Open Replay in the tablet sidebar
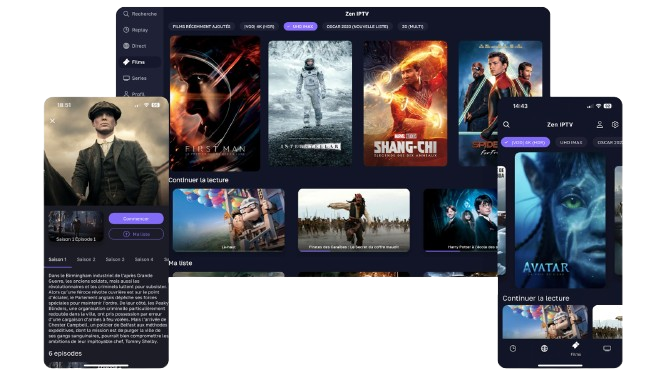This screenshot has width=666, height=375. [x=136, y=30]
